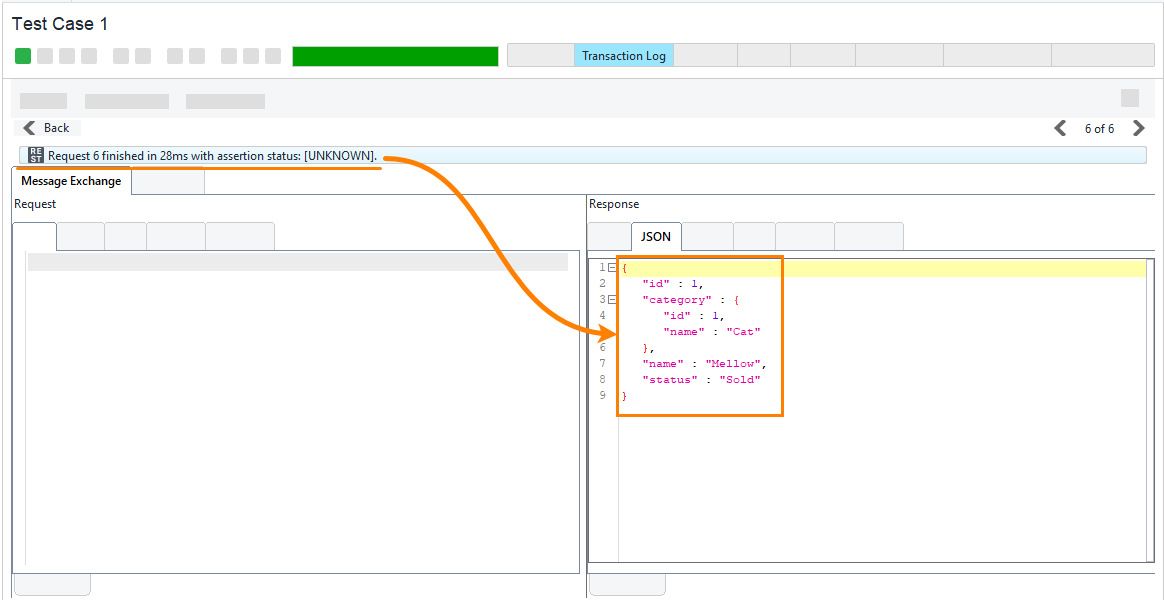The width and height of the screenshot is (1164, 600).
Task: Go to the next request with right chevron
Action: pyautogui.click(x=1138, y=128)
